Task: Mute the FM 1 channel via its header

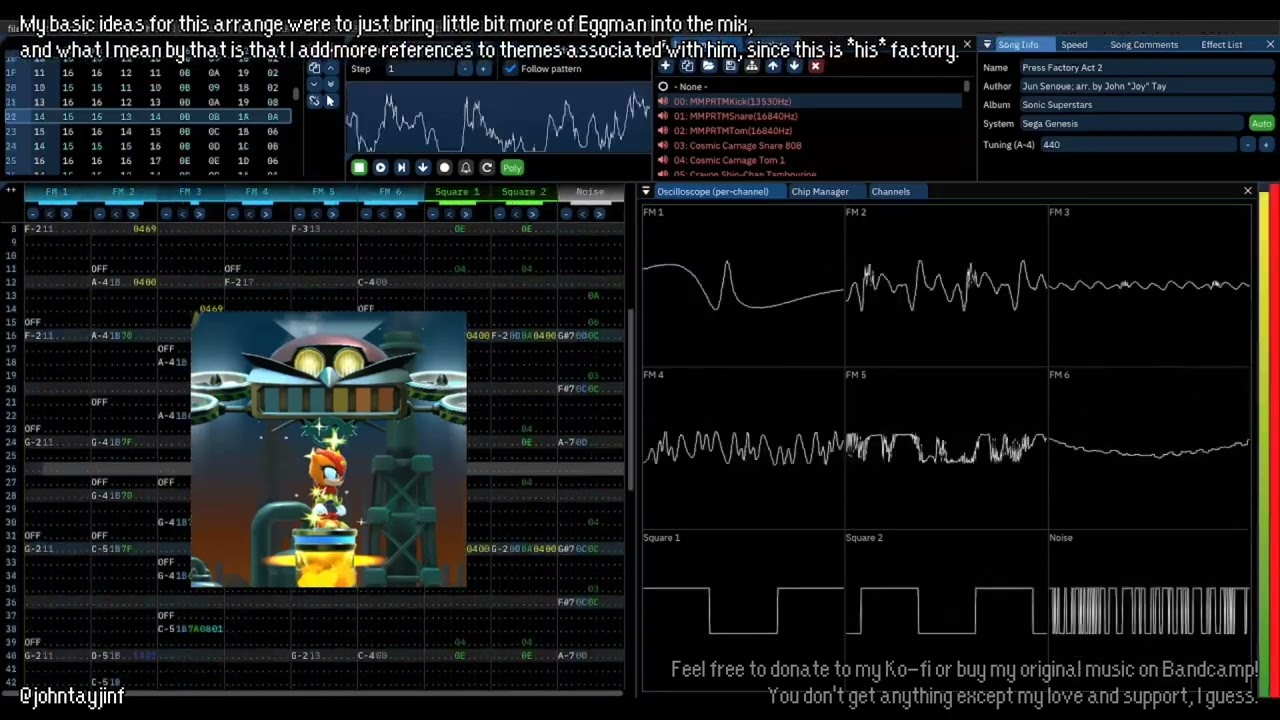Action: 57,192
